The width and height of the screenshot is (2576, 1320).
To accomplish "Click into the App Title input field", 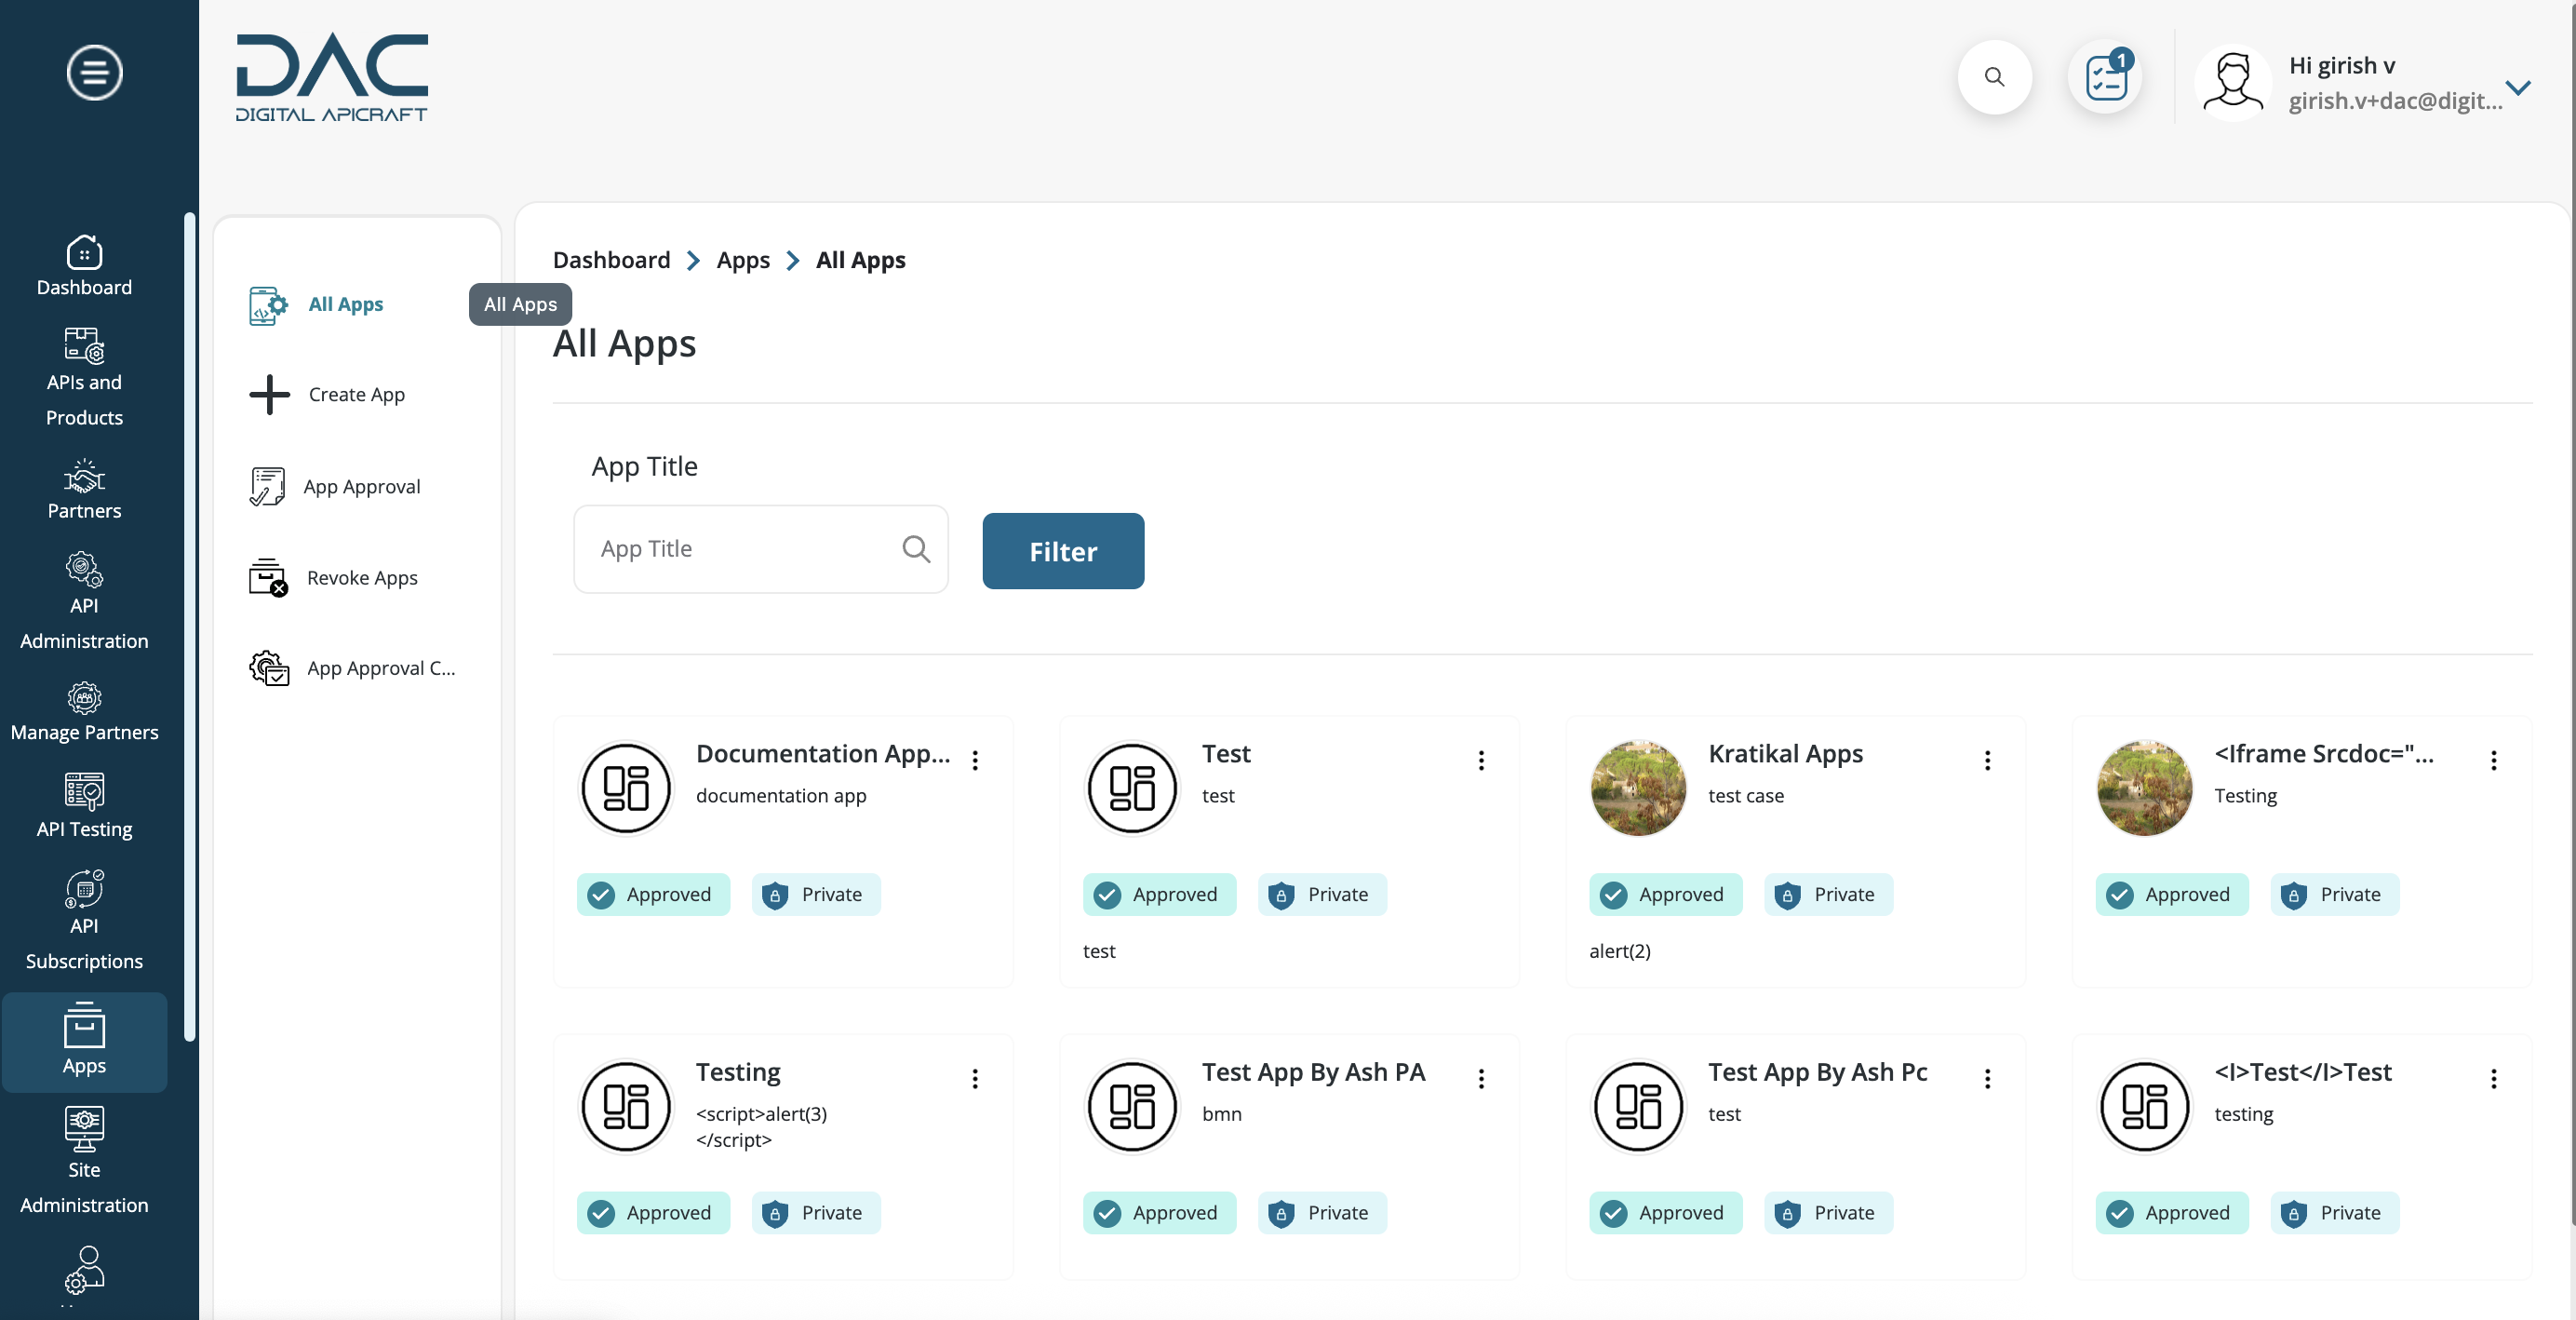I will coord(760,548).
